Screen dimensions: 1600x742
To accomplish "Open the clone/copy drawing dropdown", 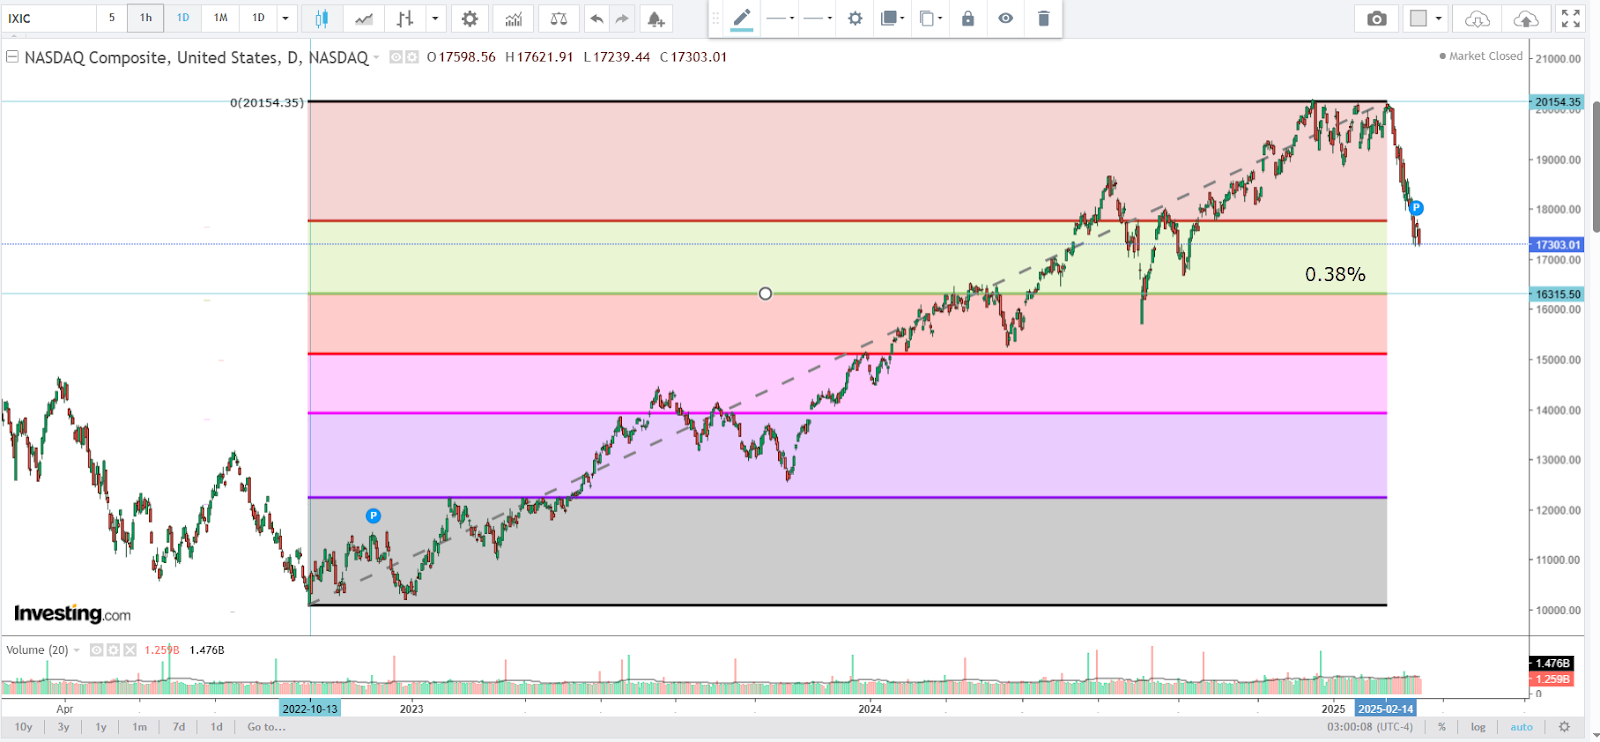I will (931, 18).
